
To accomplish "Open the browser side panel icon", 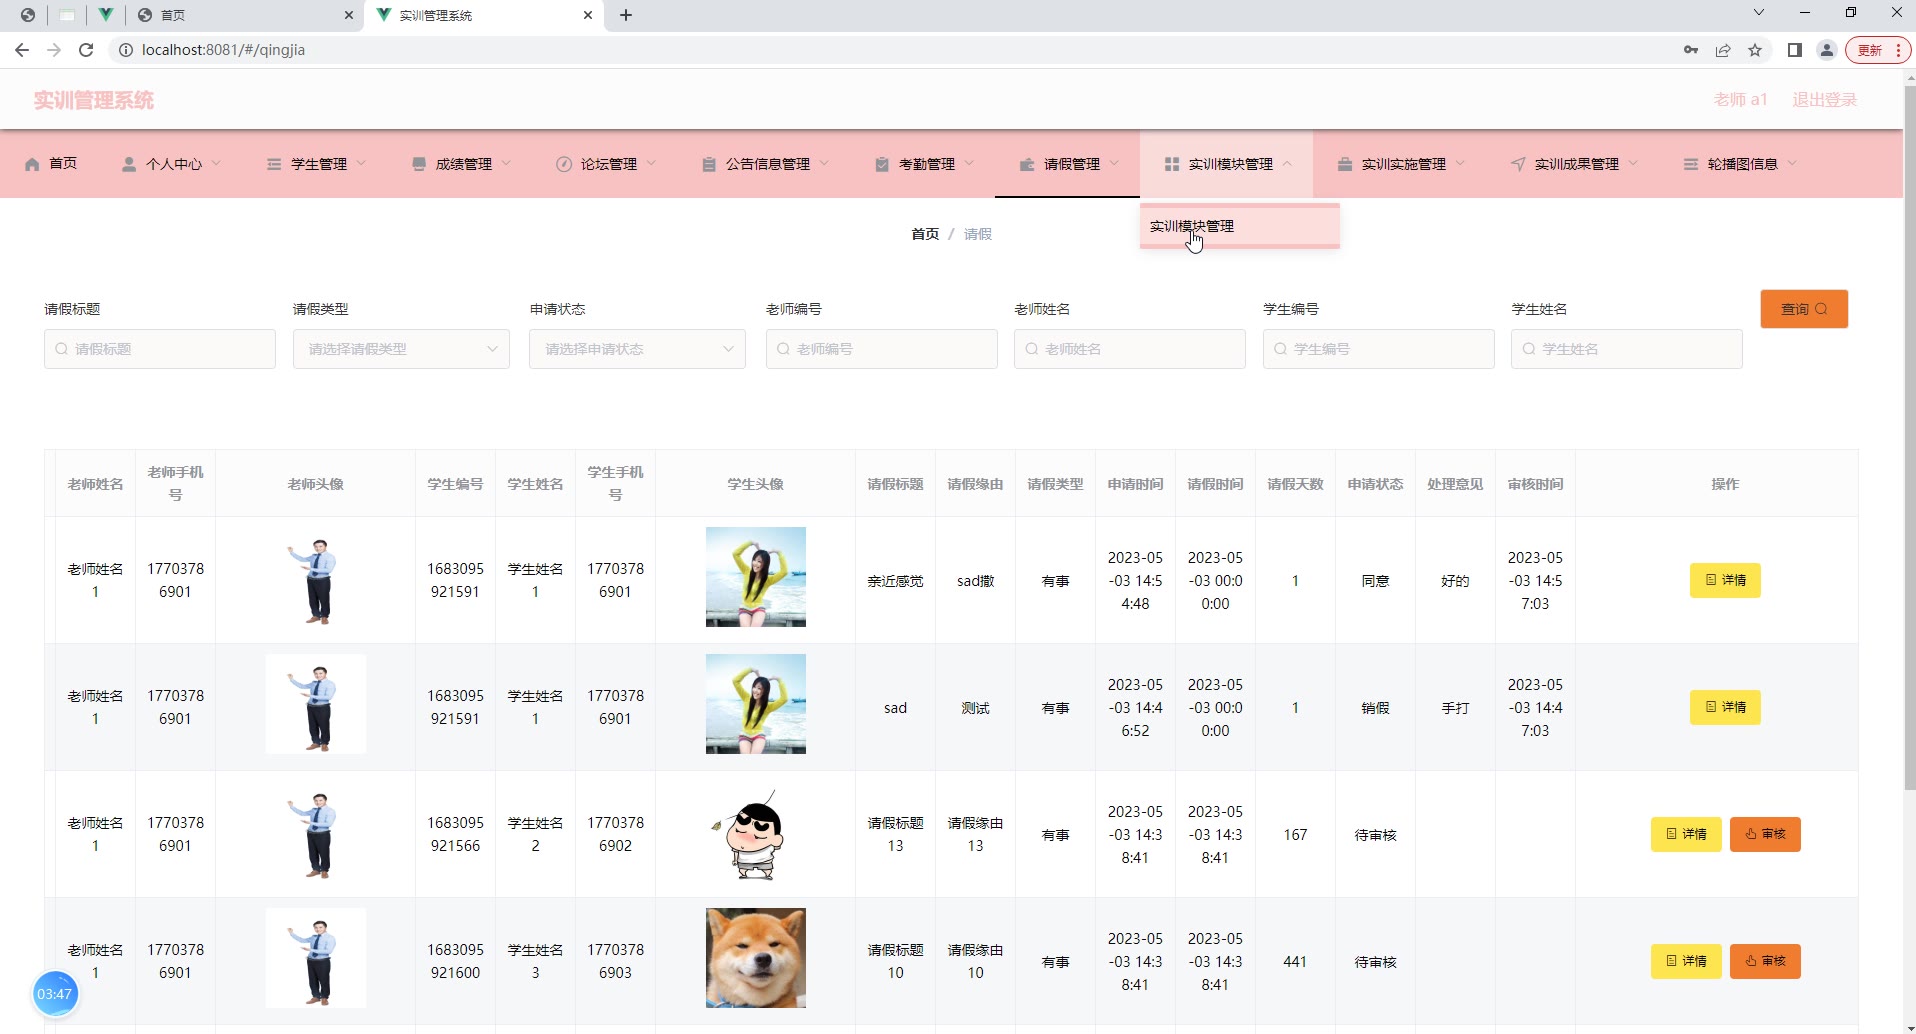I will 1794,50.
